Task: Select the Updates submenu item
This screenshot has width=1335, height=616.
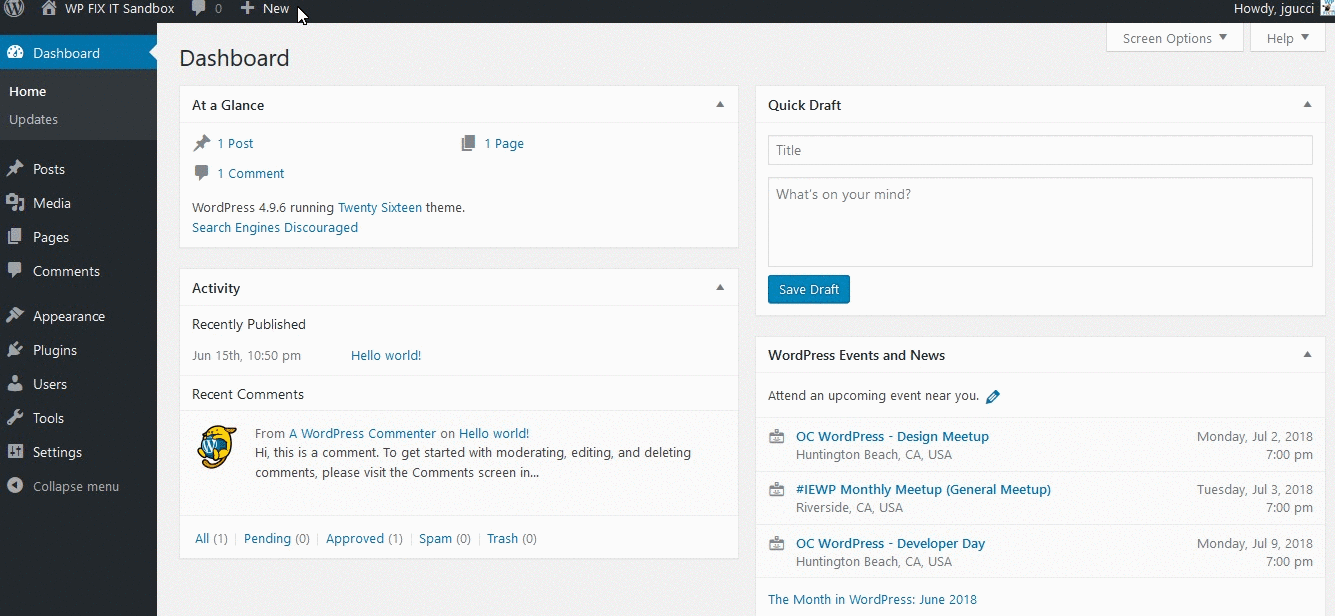Action: coord(33,119)
